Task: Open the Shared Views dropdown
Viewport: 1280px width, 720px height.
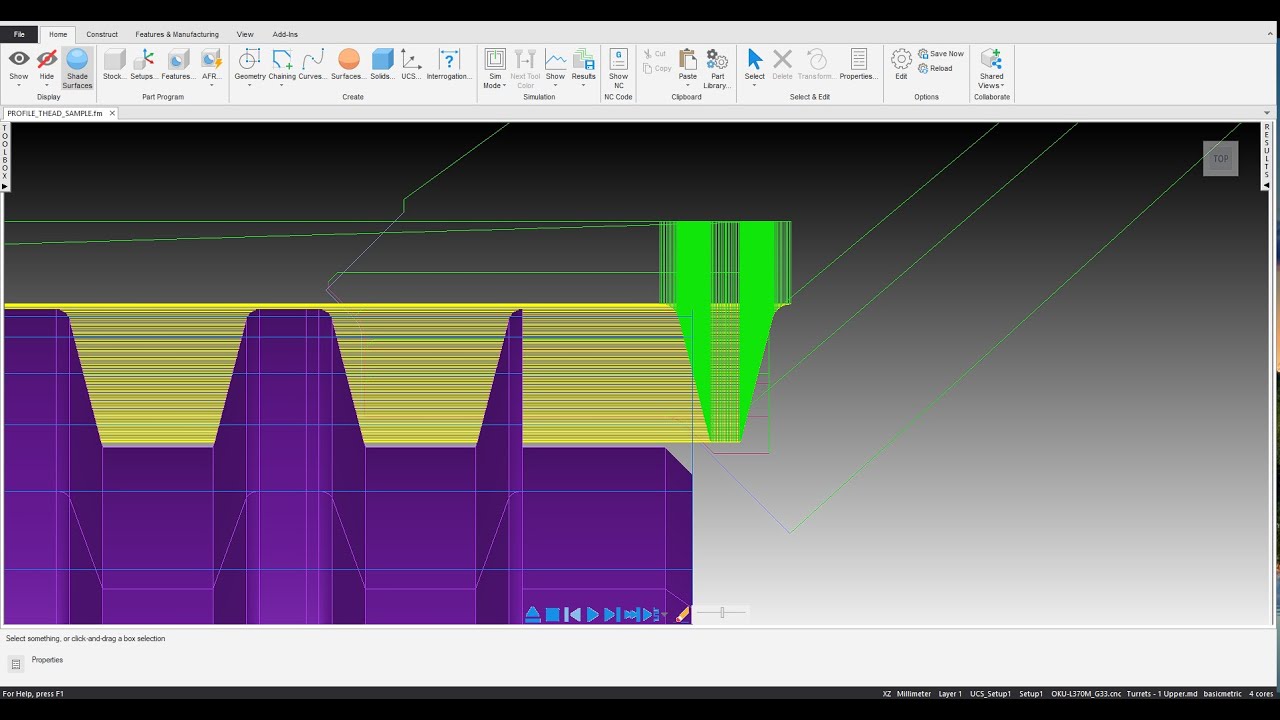Action: [x=992, y=68]
